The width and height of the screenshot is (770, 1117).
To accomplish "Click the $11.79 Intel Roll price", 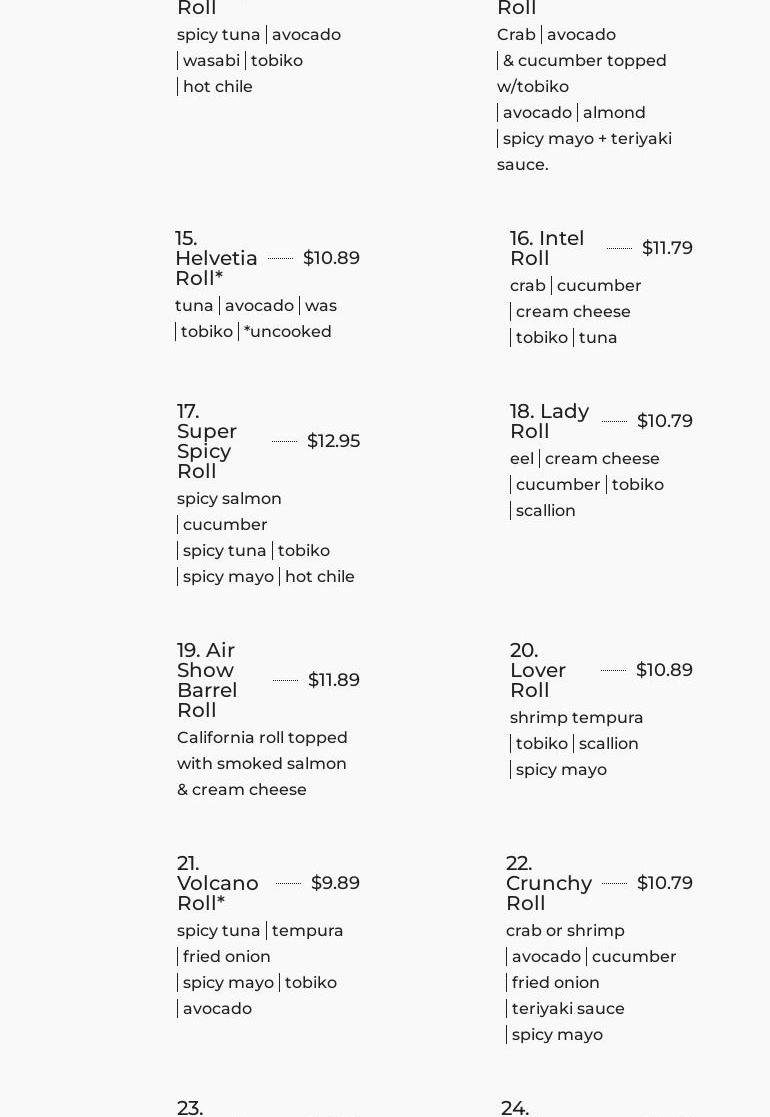I will tap(667, 248).
